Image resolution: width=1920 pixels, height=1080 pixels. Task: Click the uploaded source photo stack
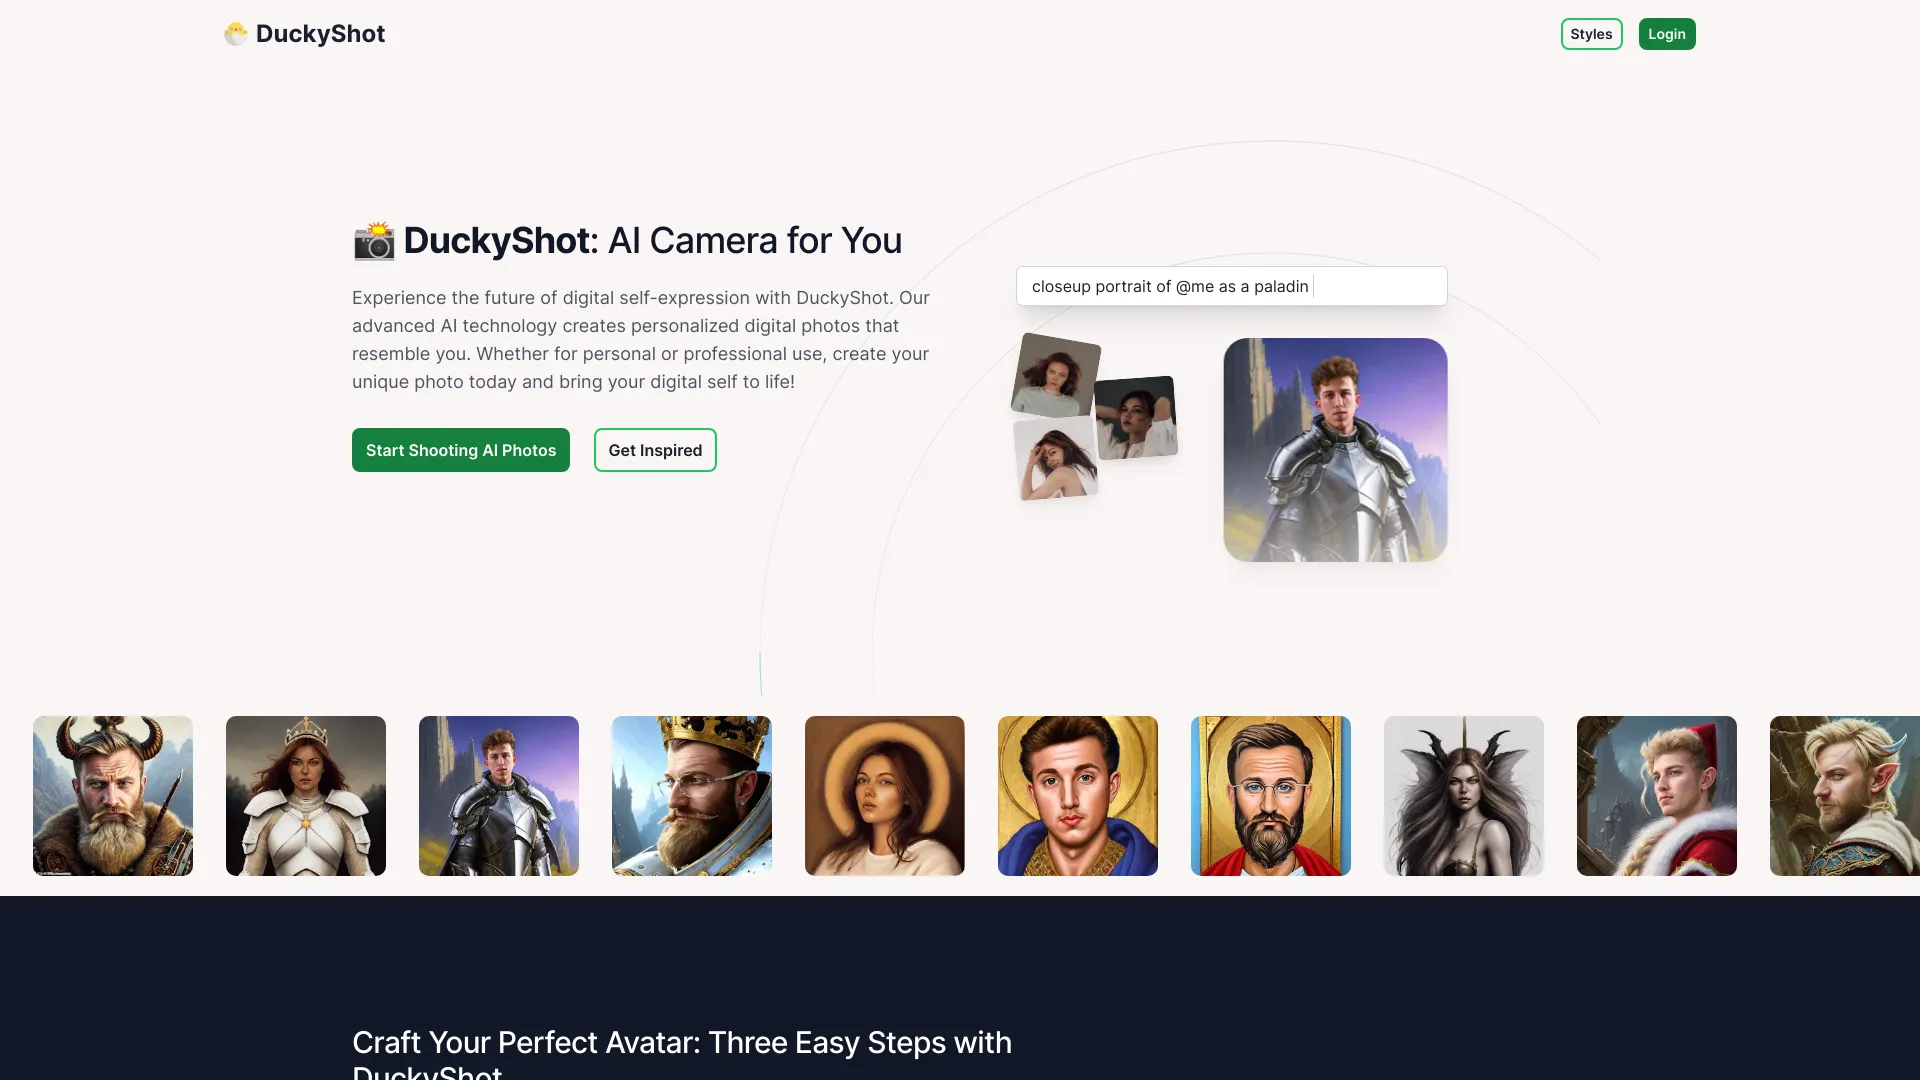pyautogui.click(x=1097, y=414)
